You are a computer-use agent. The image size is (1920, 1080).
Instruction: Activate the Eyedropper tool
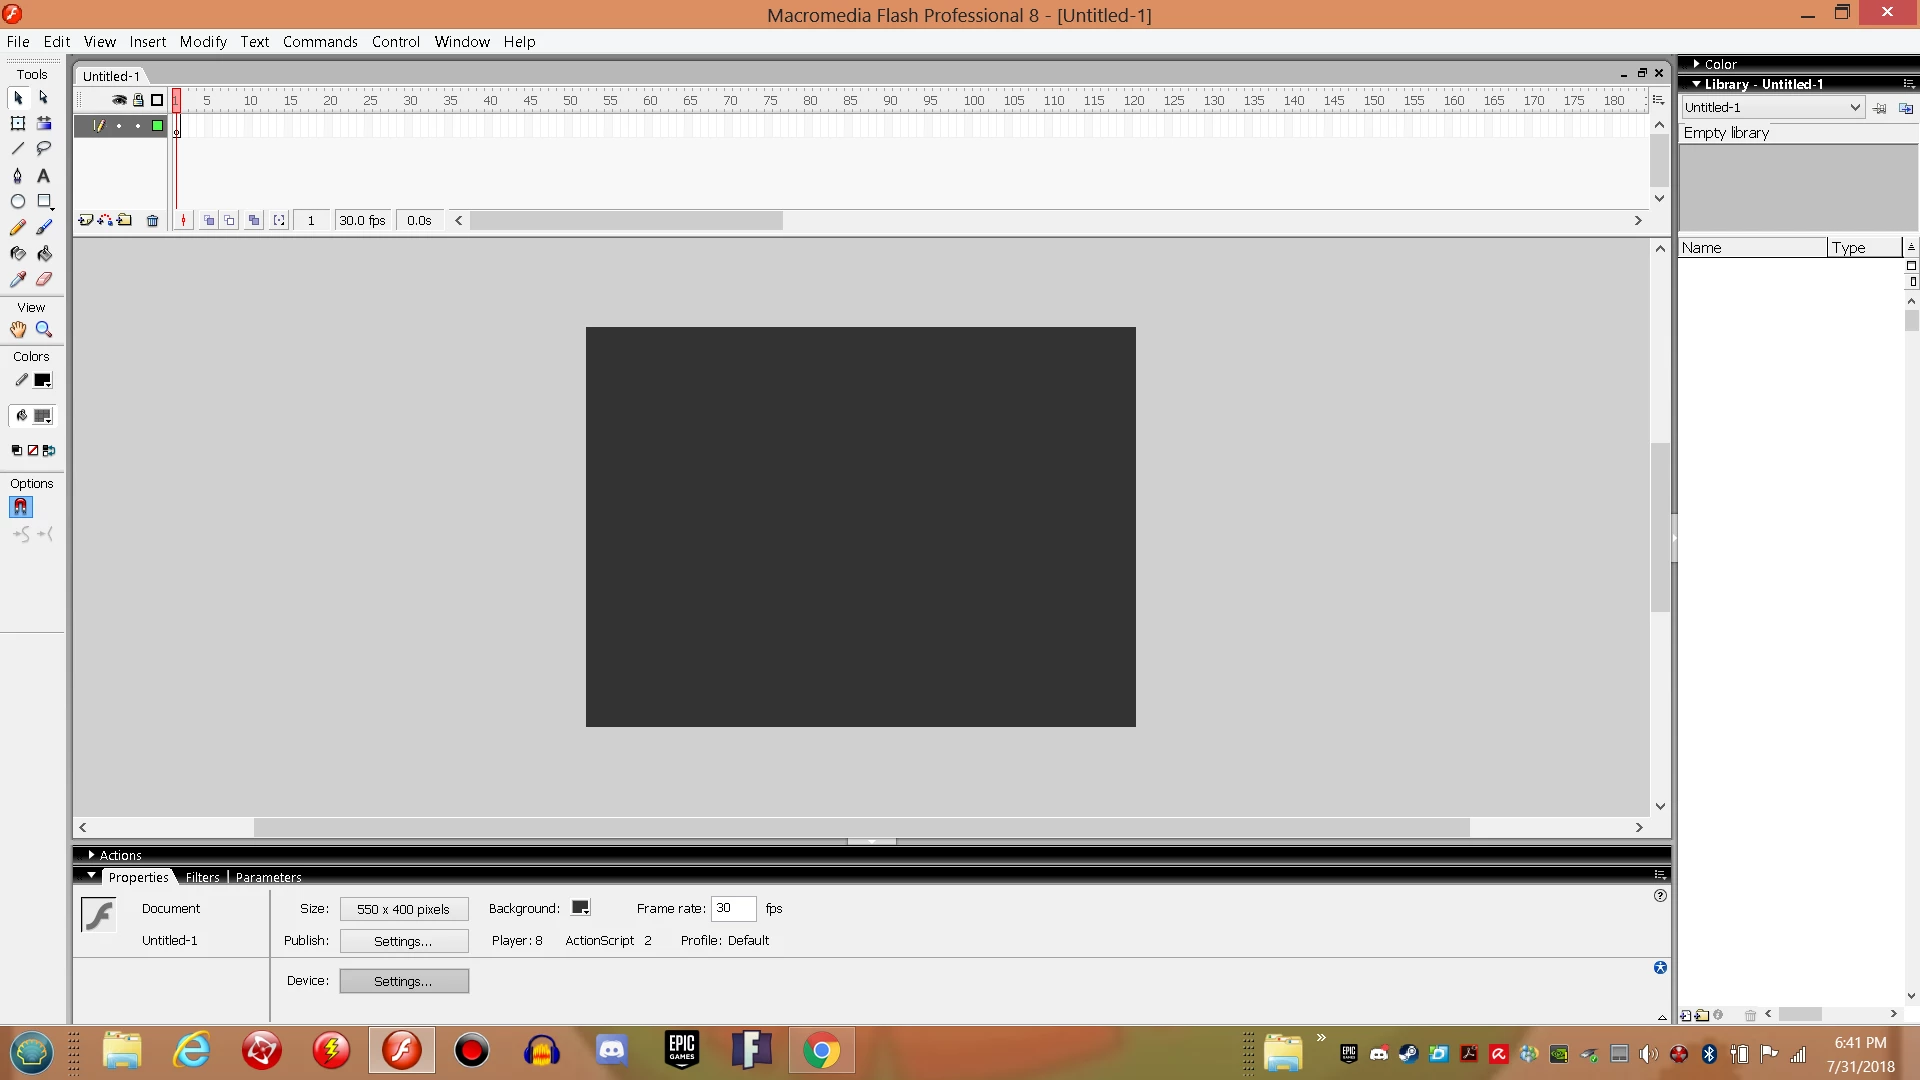(x=17, y=280)
